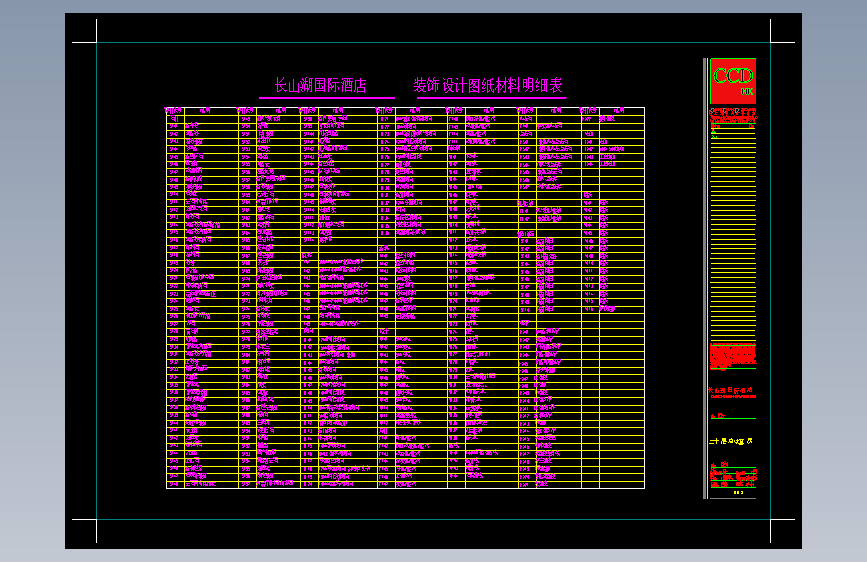Click the CCD HK logo block
Screen dimensions: 867x562
pyautogui.click(x=733, y=81)
